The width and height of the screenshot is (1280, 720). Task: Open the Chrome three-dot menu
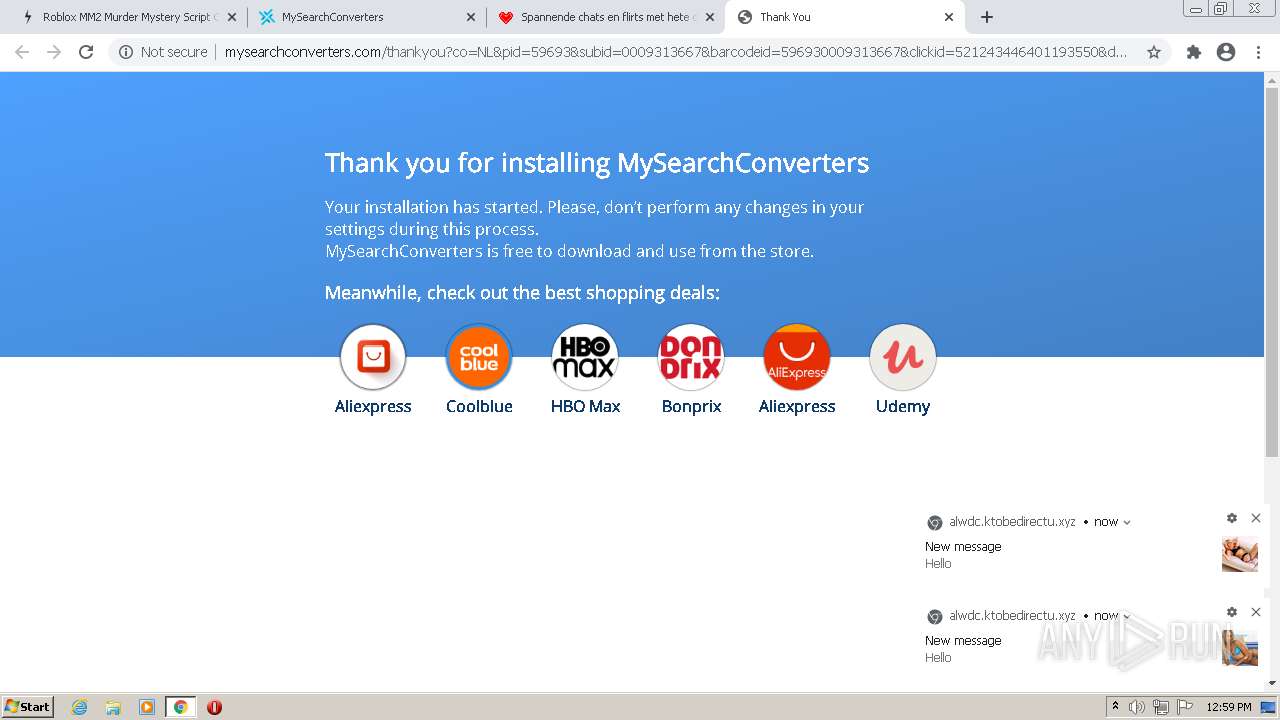(1258, 52)
